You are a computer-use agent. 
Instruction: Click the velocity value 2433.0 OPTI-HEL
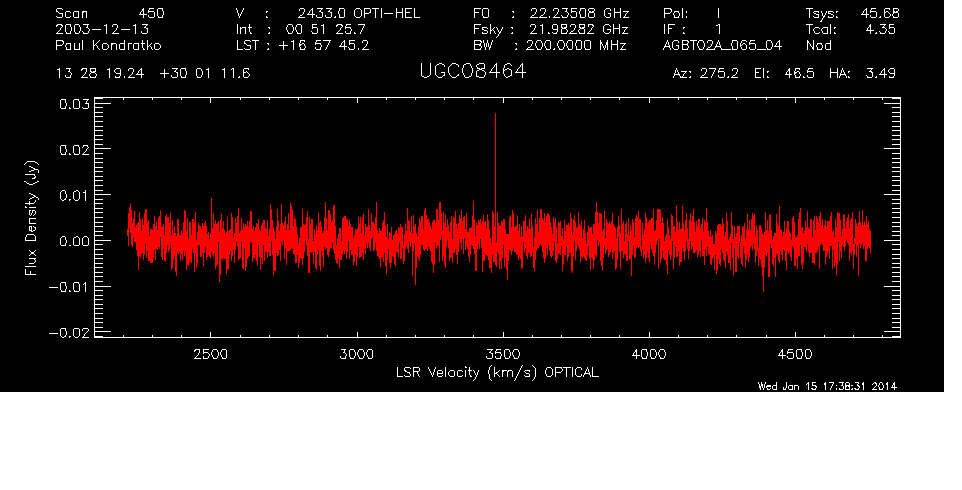[366, 13]
